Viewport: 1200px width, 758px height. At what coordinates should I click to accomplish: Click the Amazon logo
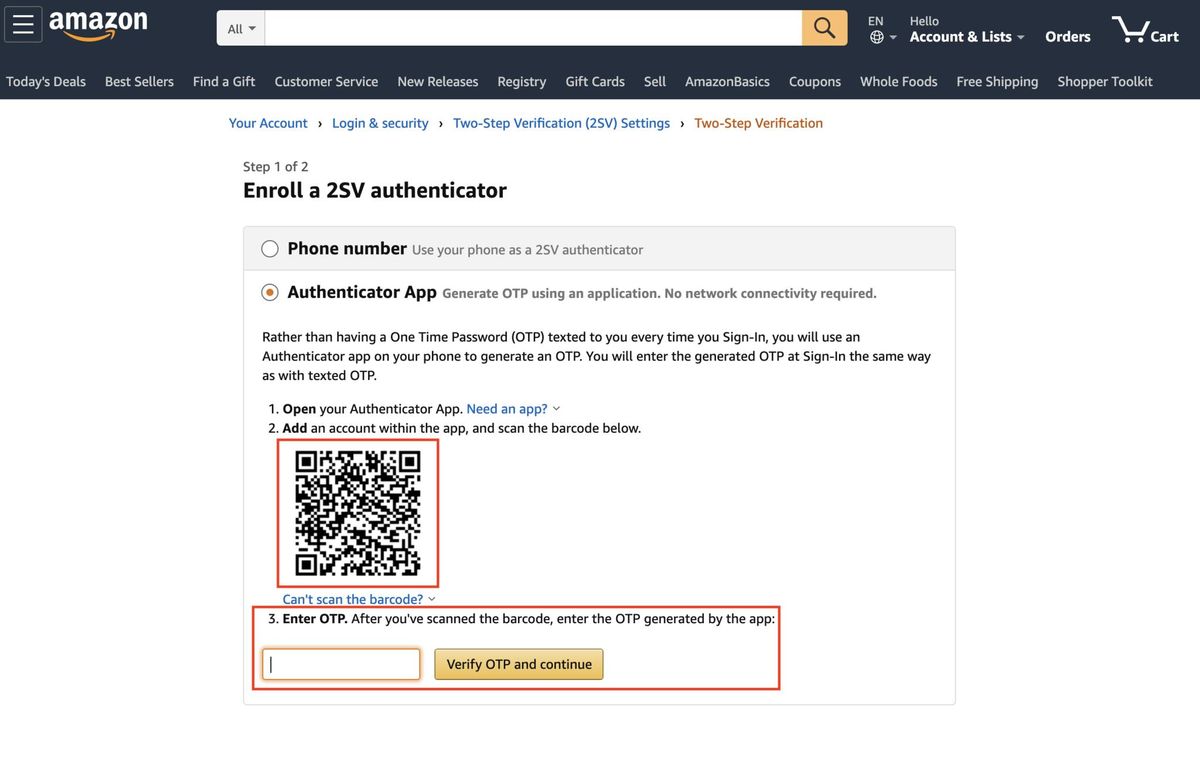(97, 24)
